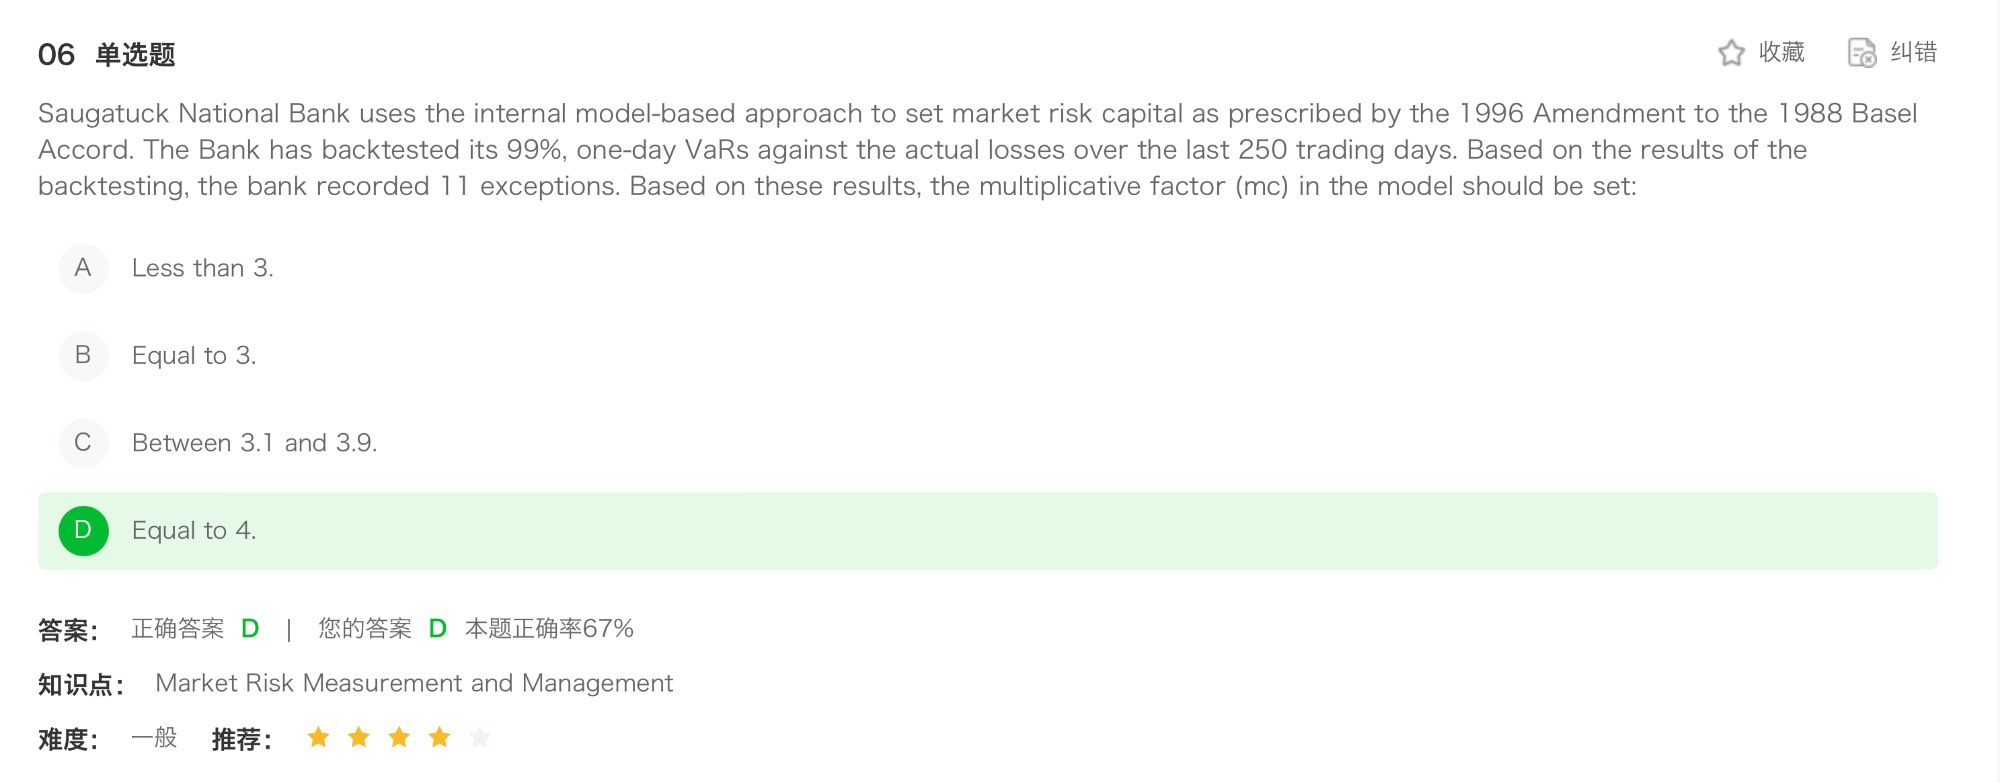The width and height of the screenshot is (2000, 783).
Task: Click the green D option circle
Action: [83, 530]
